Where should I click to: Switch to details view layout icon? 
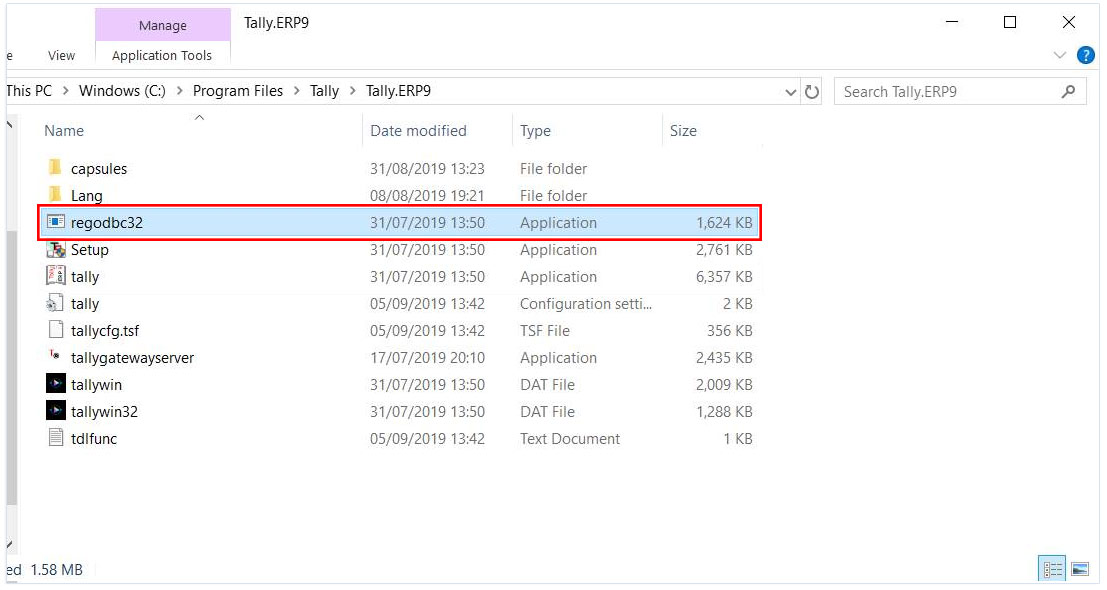click(x=1053, y=569)
